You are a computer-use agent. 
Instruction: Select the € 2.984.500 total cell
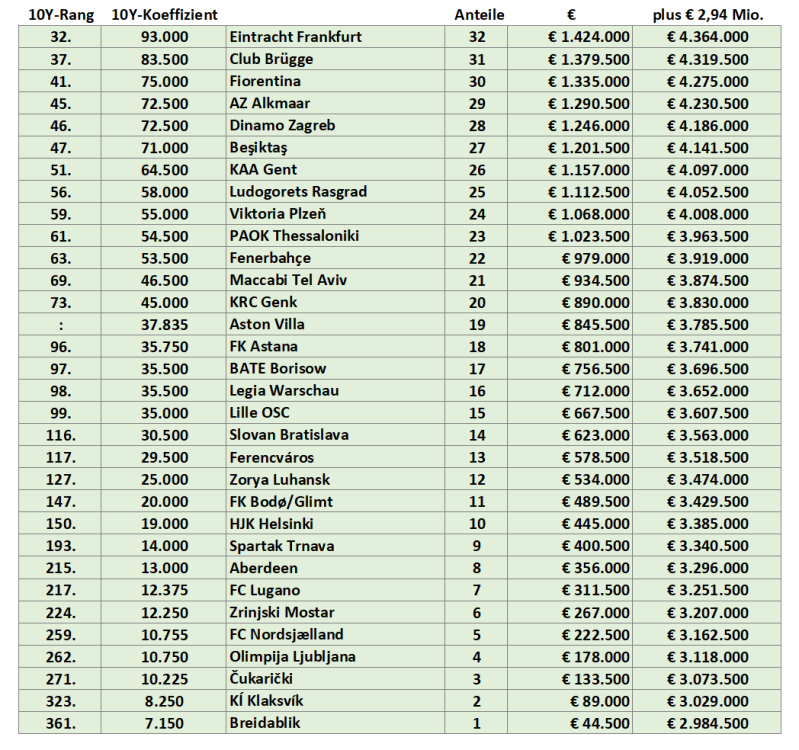[707, 722]
